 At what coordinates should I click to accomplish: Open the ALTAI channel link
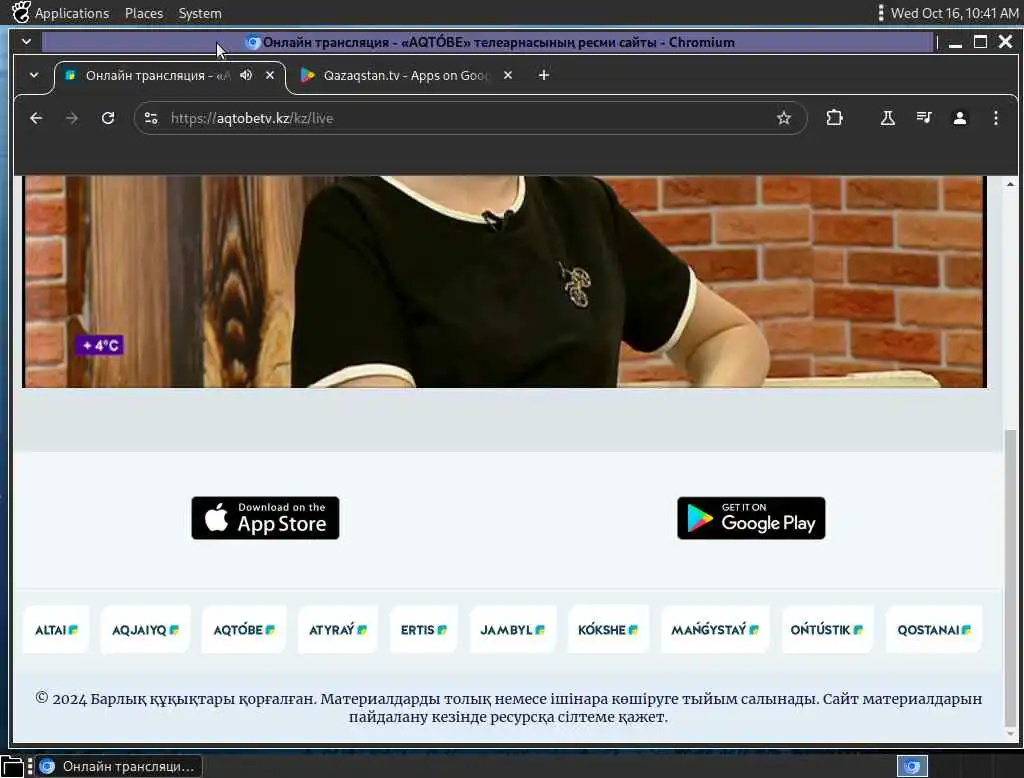click(x=56, y=630)
